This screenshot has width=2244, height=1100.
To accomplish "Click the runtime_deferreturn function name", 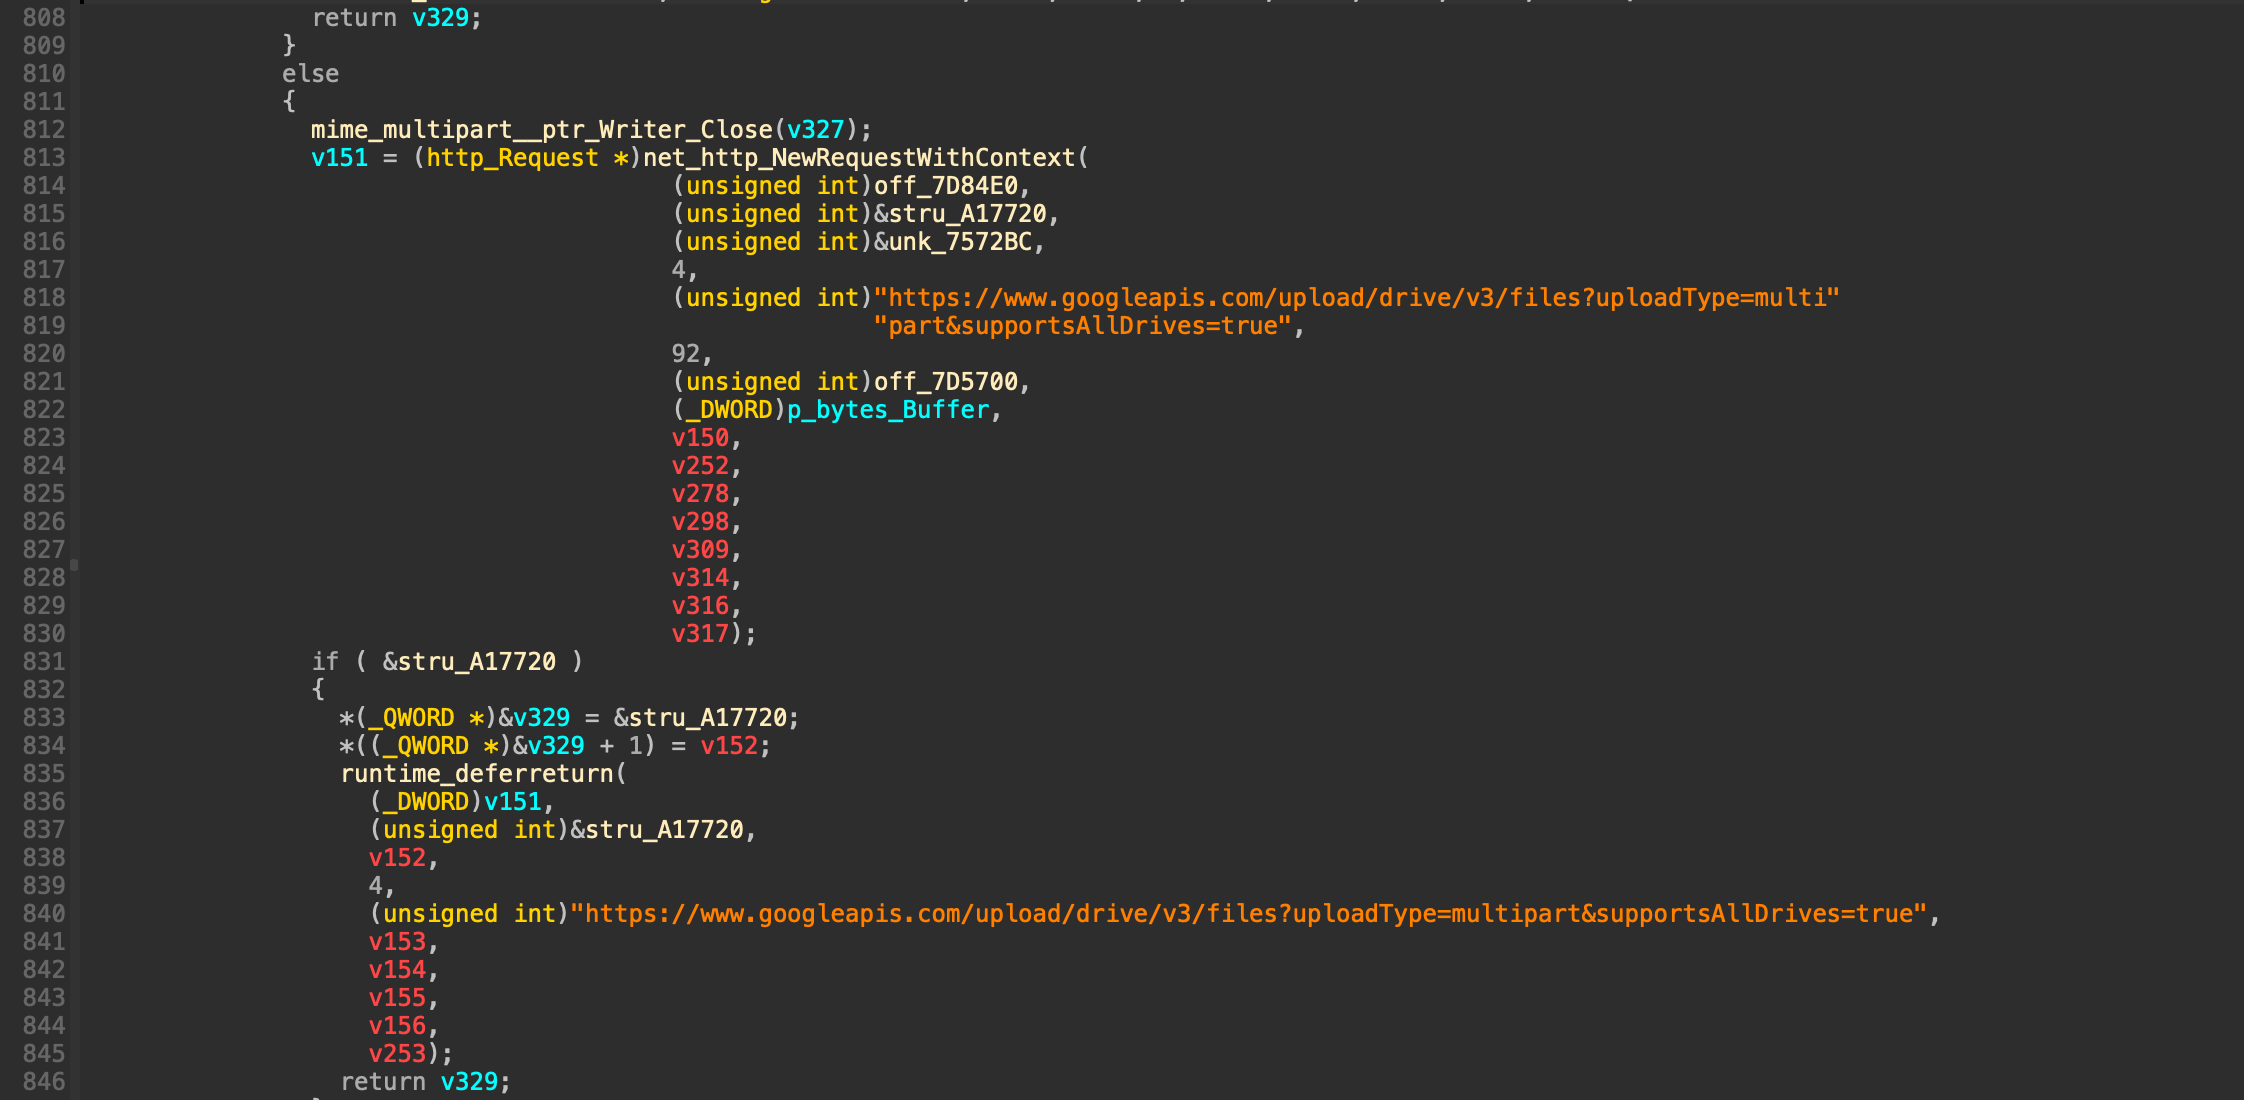I will [476, 773].
